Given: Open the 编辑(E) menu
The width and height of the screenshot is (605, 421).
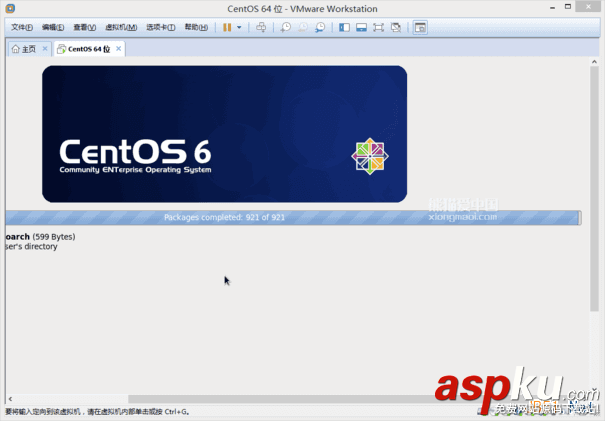Looking at the screenshot, I should click(53, 27).
